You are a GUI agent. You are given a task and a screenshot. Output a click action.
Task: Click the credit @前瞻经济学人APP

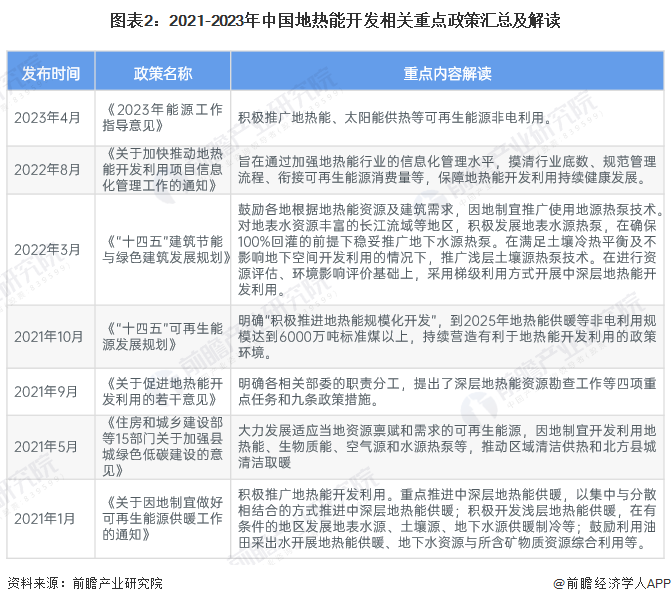click(612, 583)
